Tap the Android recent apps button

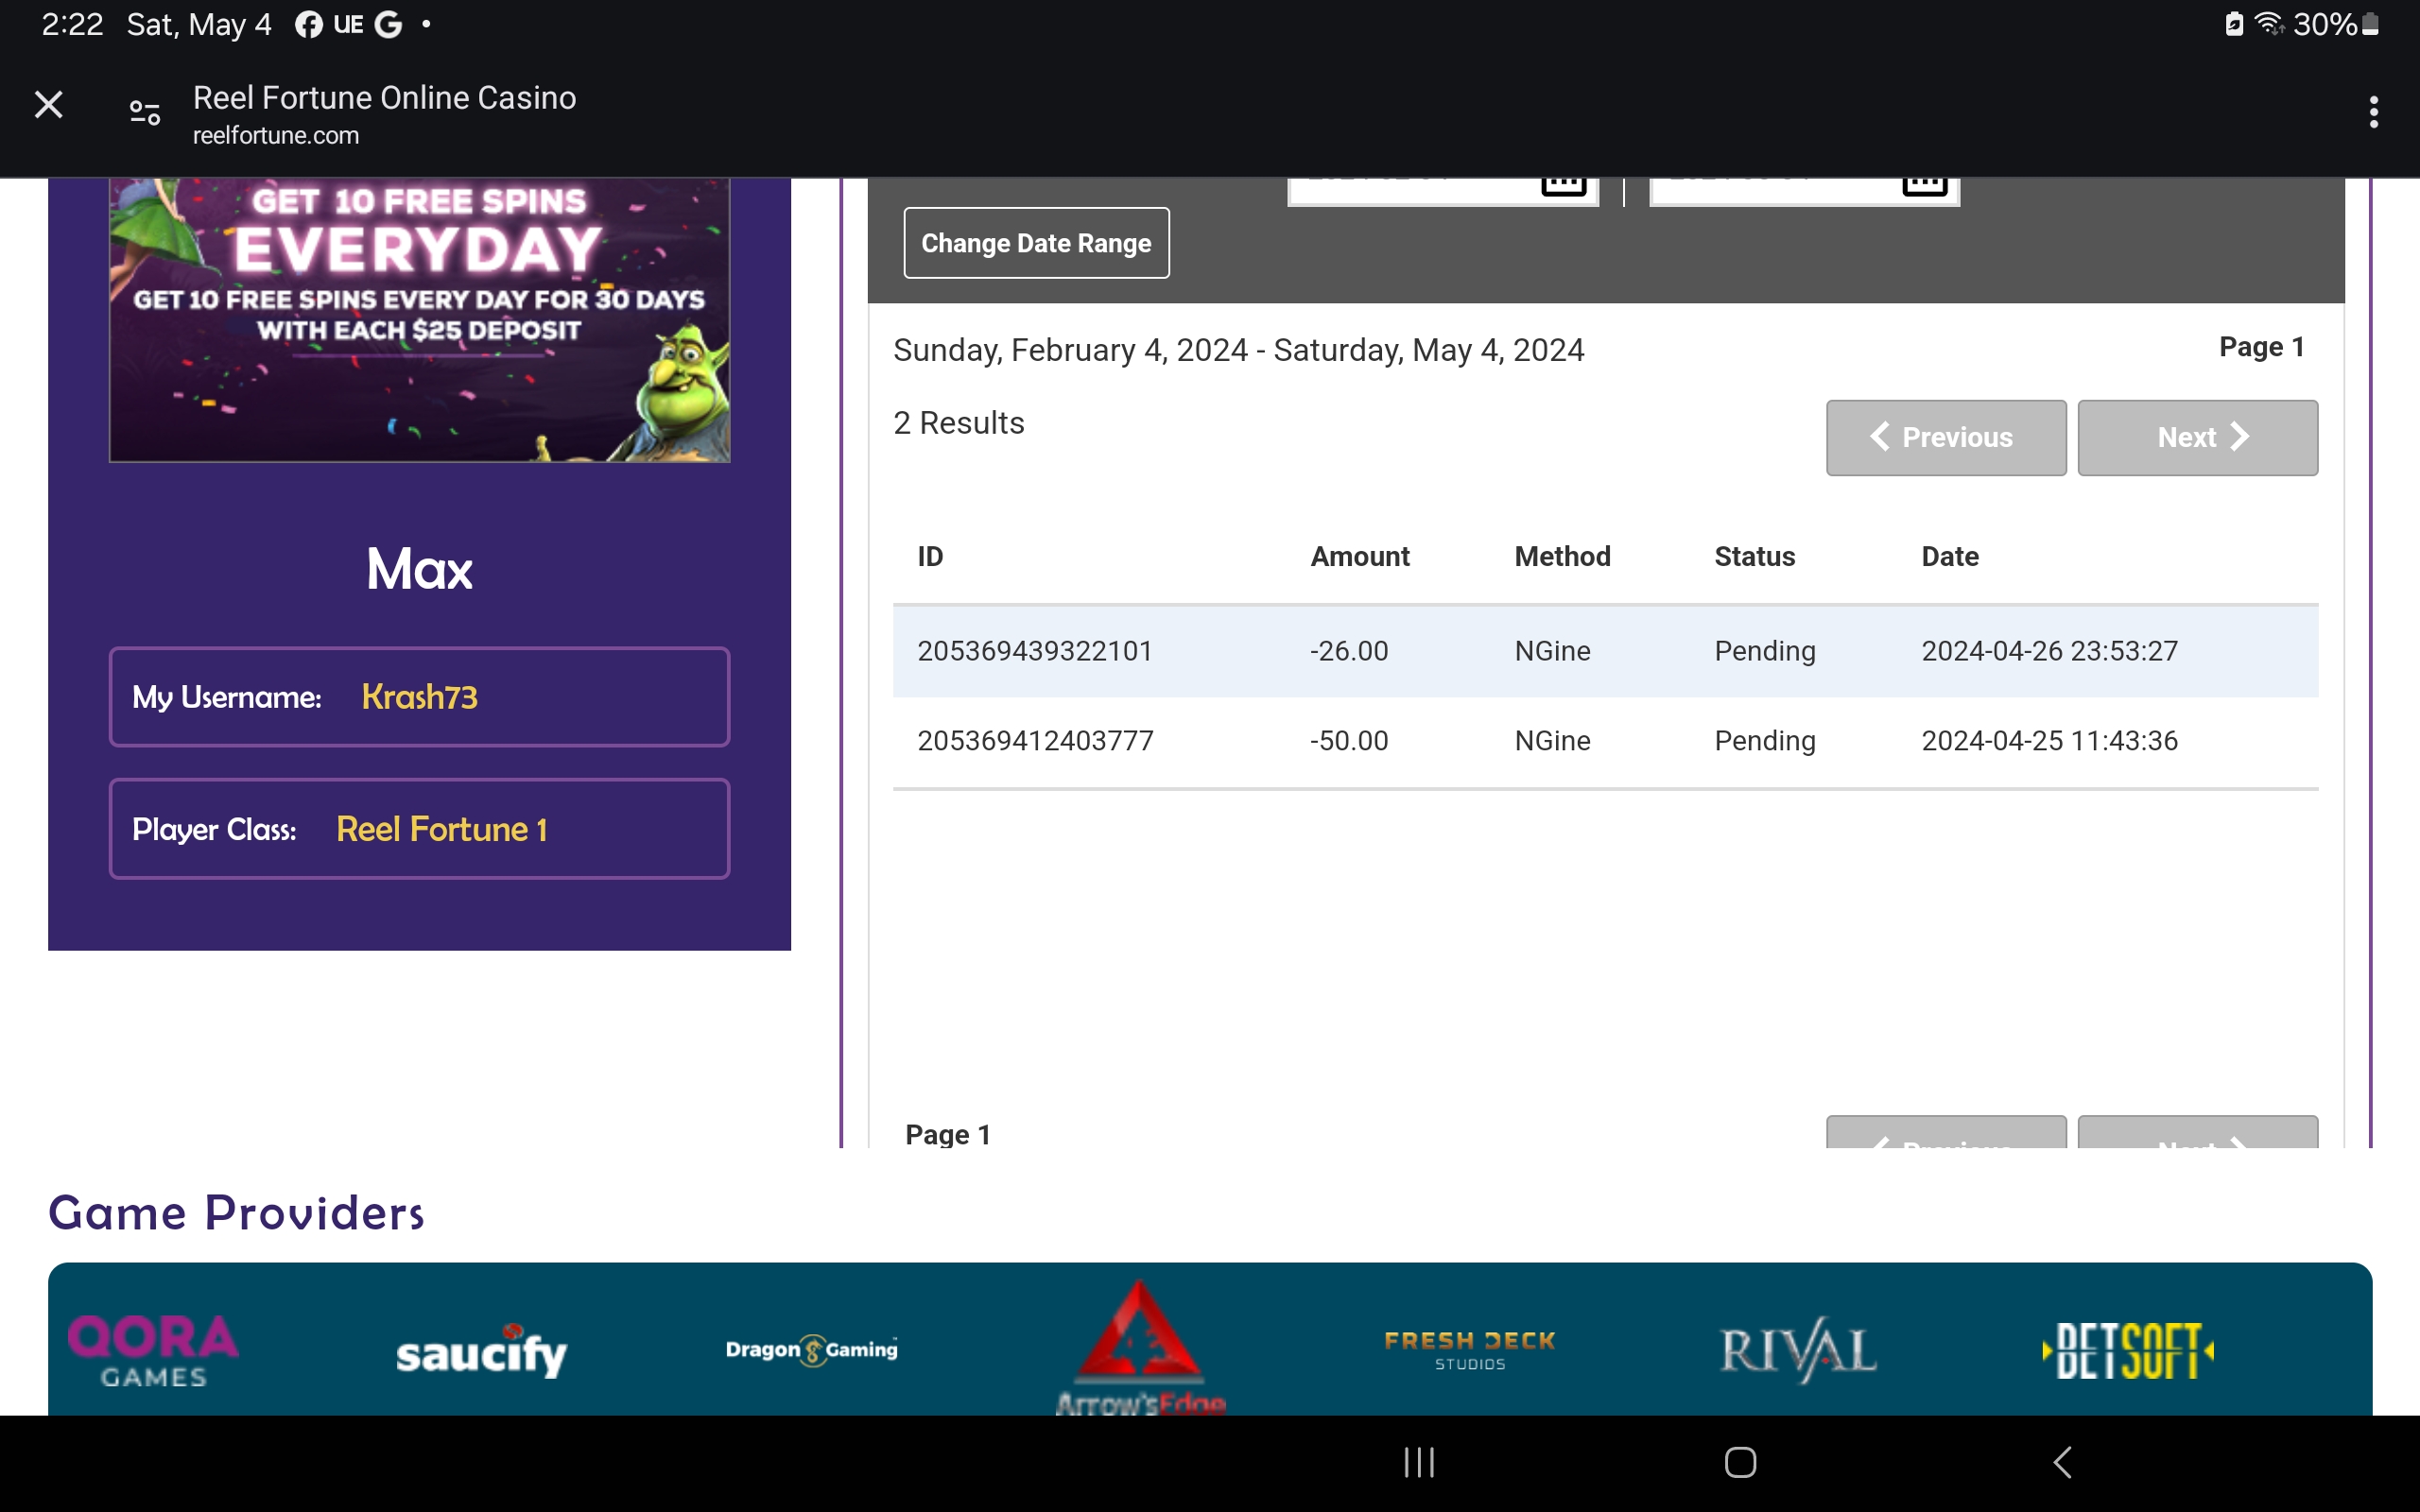1419,1462
